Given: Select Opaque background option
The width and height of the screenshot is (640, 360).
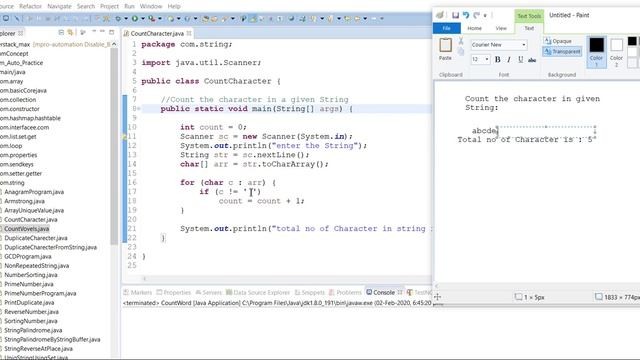Looking at the screenshot, I should tap(558, 41).
